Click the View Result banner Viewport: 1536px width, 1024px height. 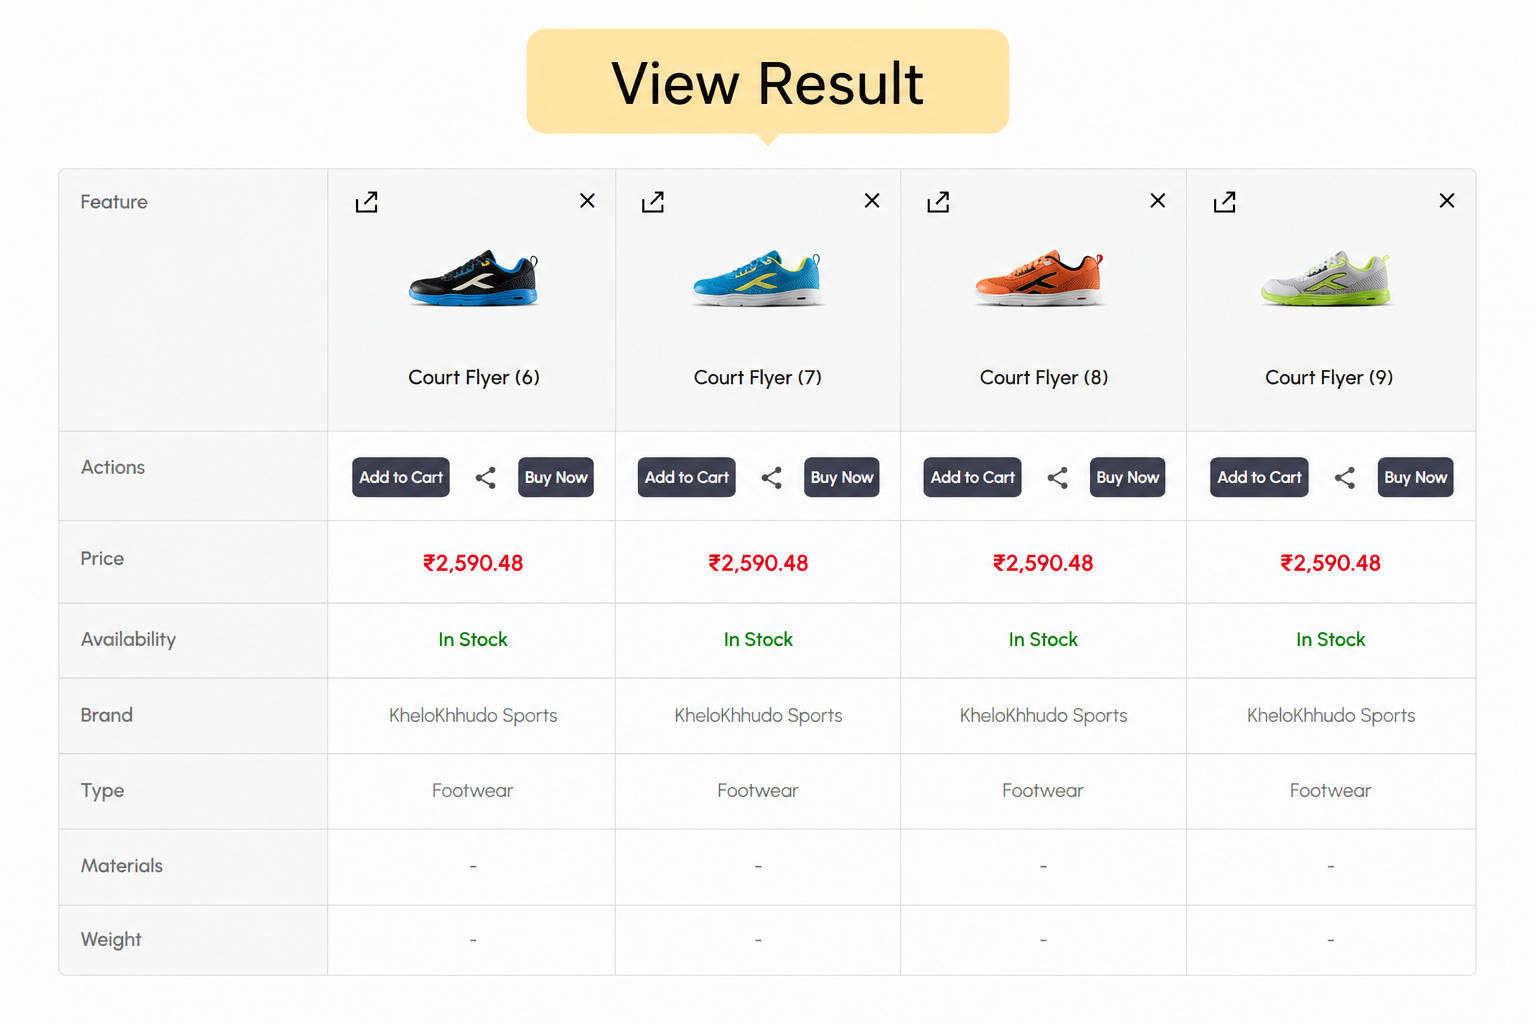coord(767,82)
